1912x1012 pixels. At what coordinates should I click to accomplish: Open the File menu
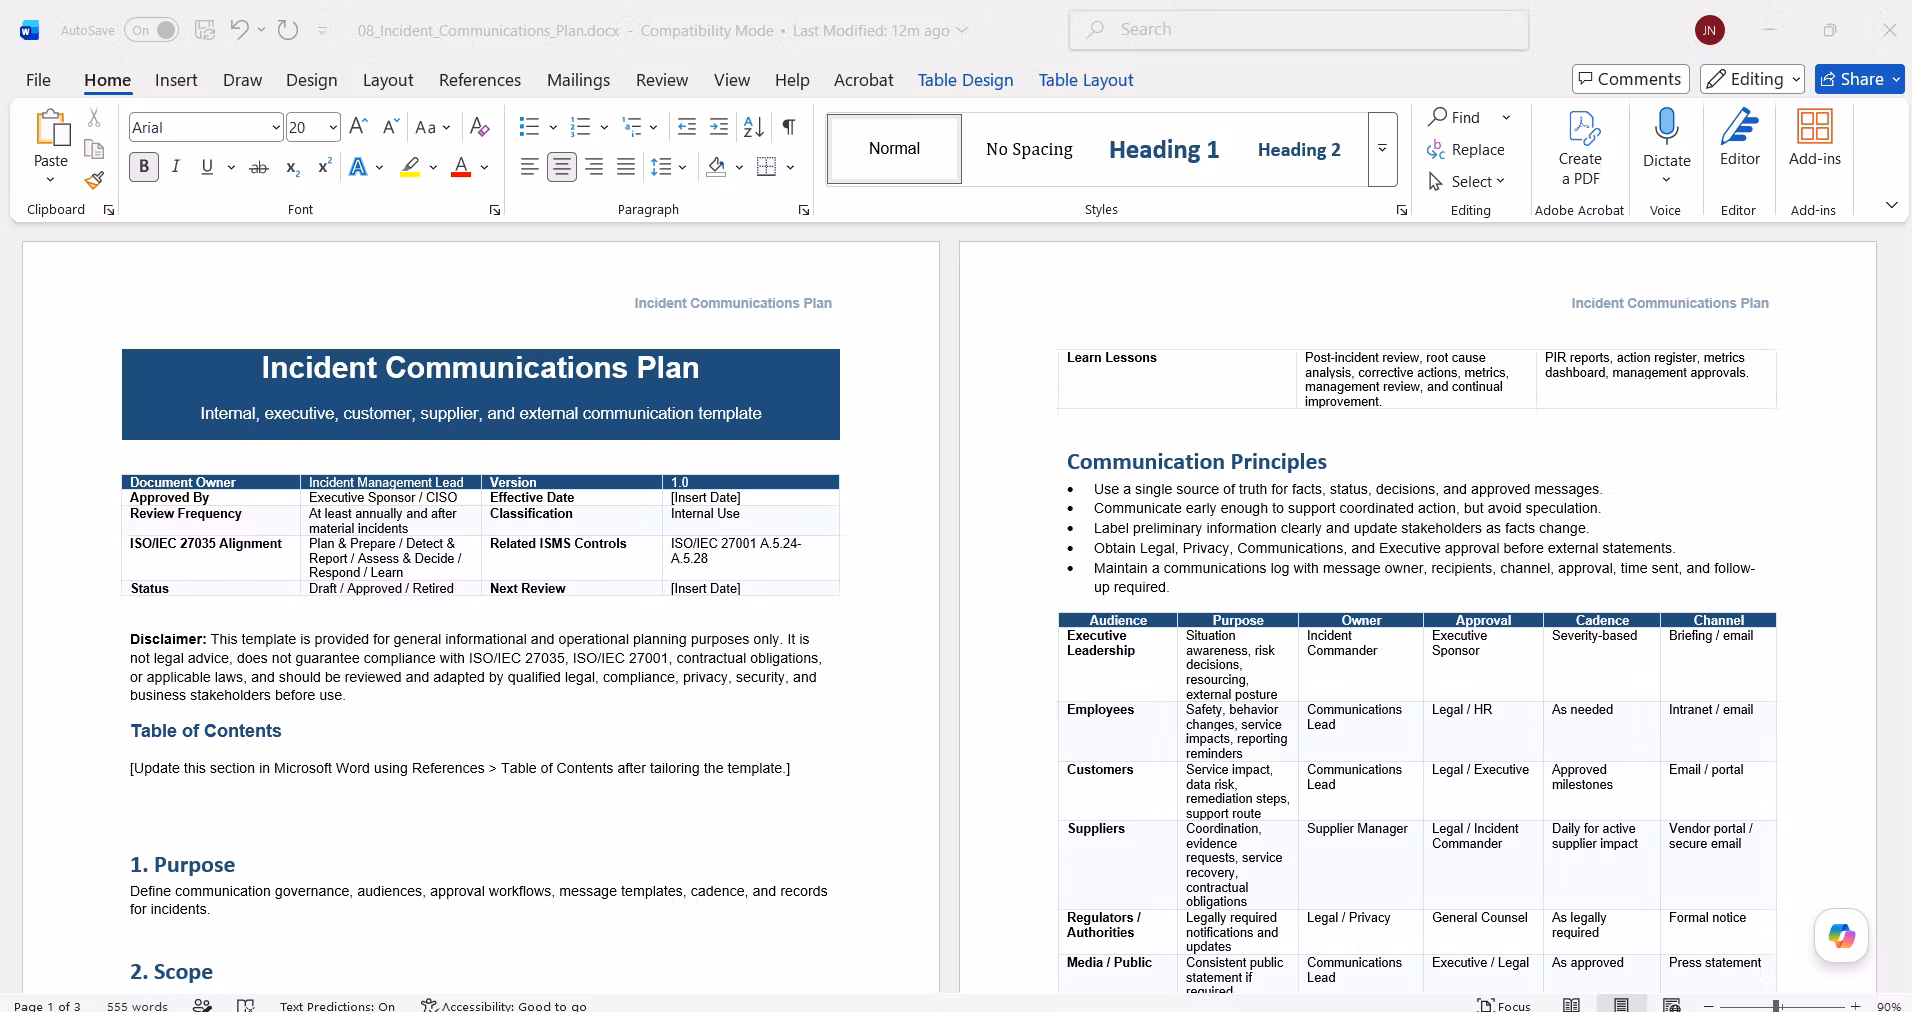38,80
